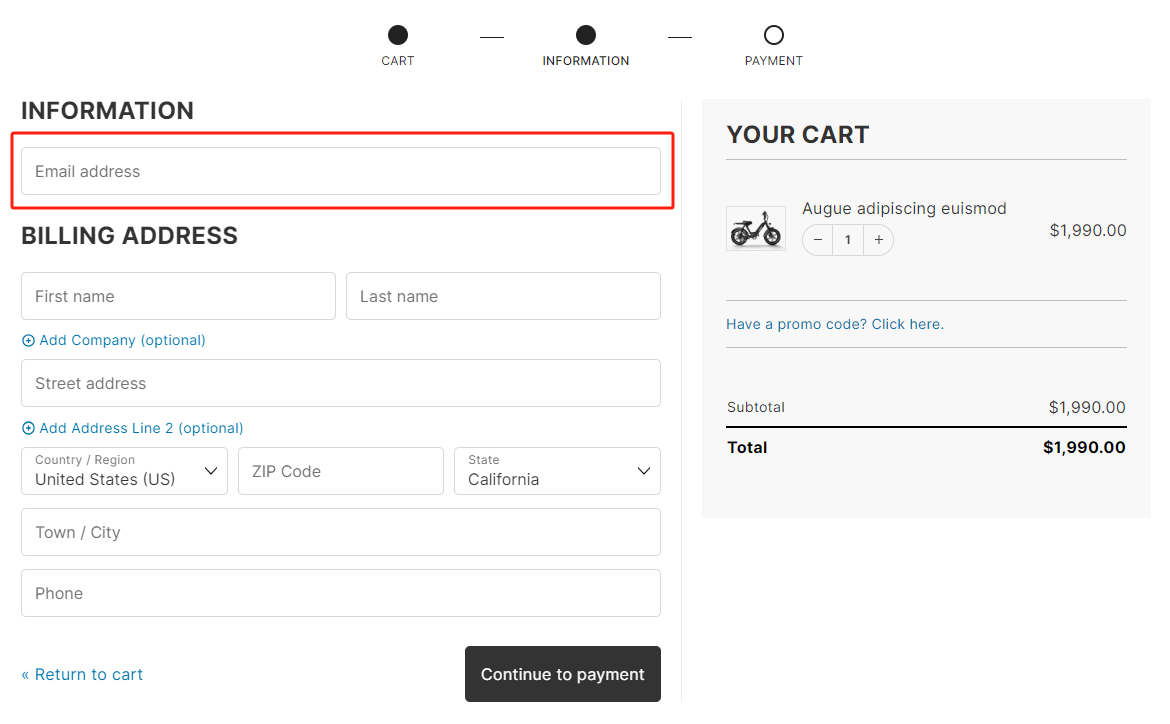Click the Return to cart link
Viewport: 1170px width, 724px height.
coord(82,675)
